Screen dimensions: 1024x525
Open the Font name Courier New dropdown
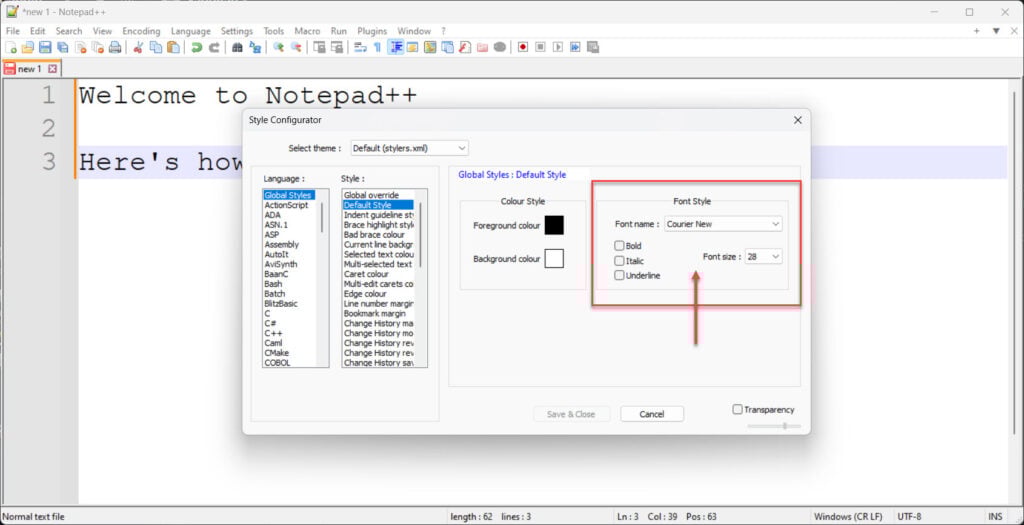(x=723, y=224)
